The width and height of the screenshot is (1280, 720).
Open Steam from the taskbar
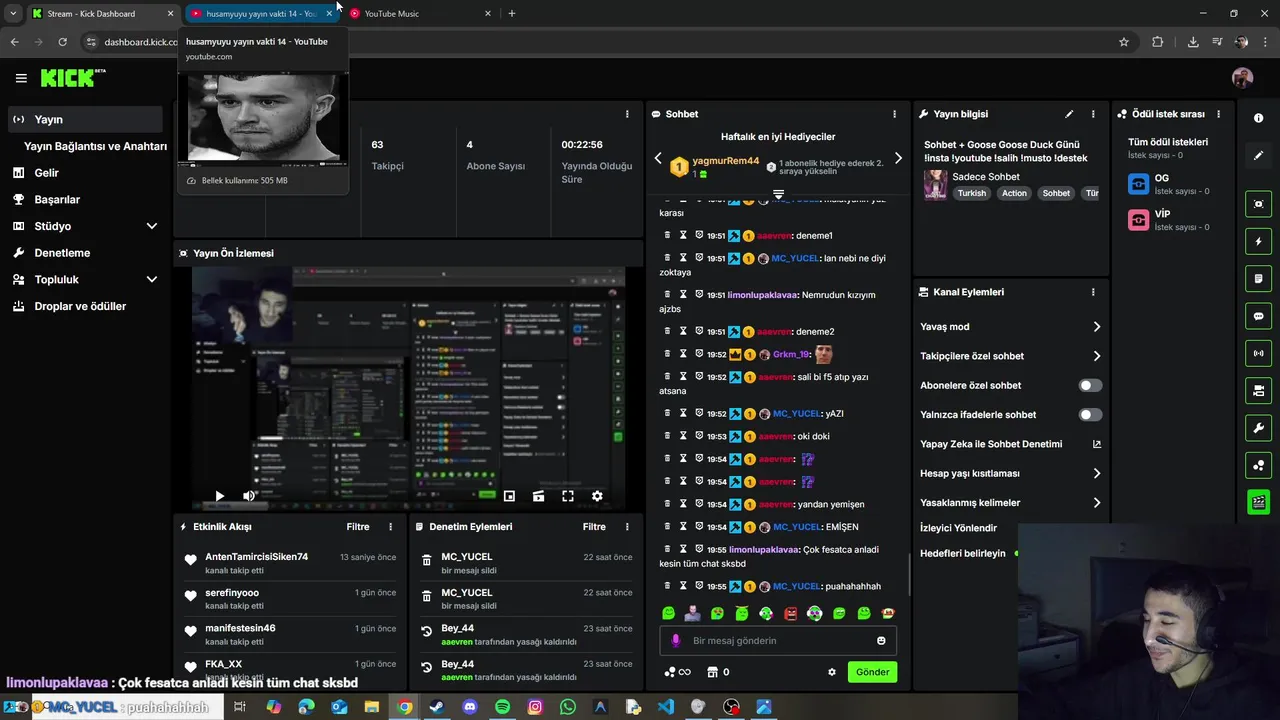pos(437,707)
